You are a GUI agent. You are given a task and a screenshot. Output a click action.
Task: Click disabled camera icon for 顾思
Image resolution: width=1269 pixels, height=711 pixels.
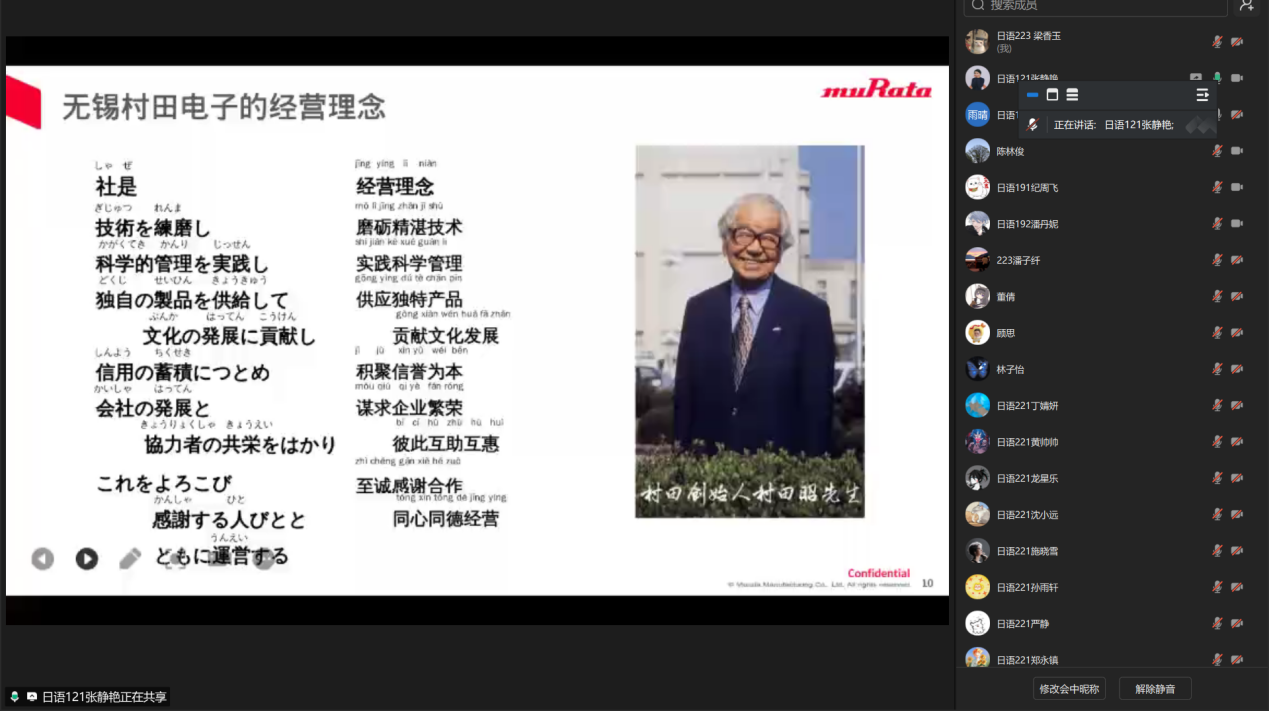1237,332
